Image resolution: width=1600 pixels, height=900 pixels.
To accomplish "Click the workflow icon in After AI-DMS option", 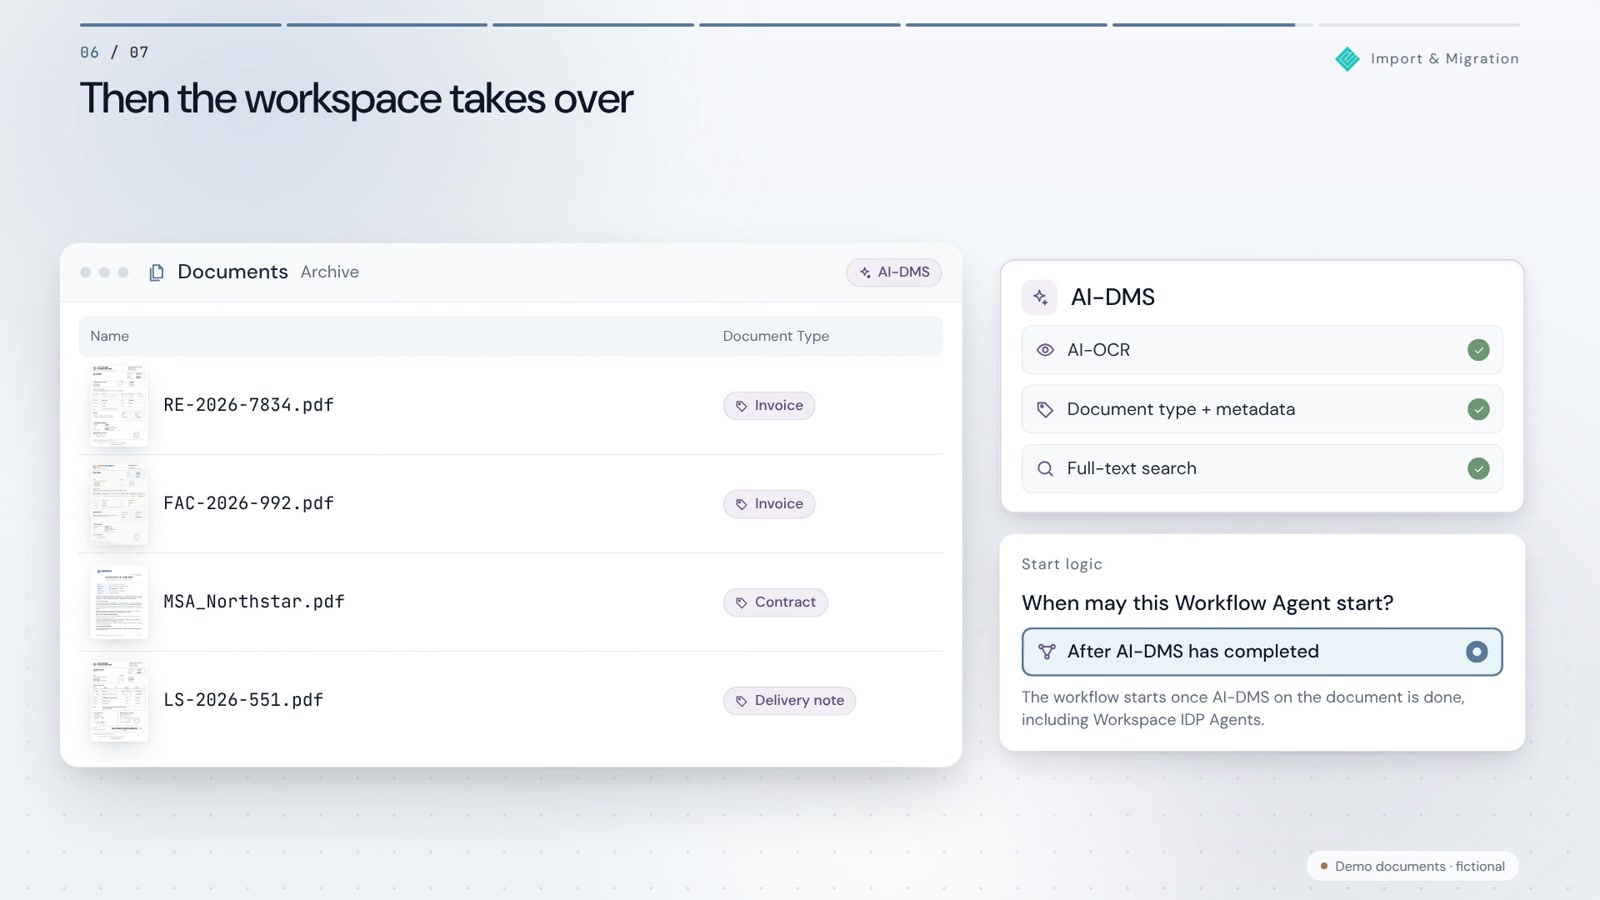I will [x=1046, y=652].
